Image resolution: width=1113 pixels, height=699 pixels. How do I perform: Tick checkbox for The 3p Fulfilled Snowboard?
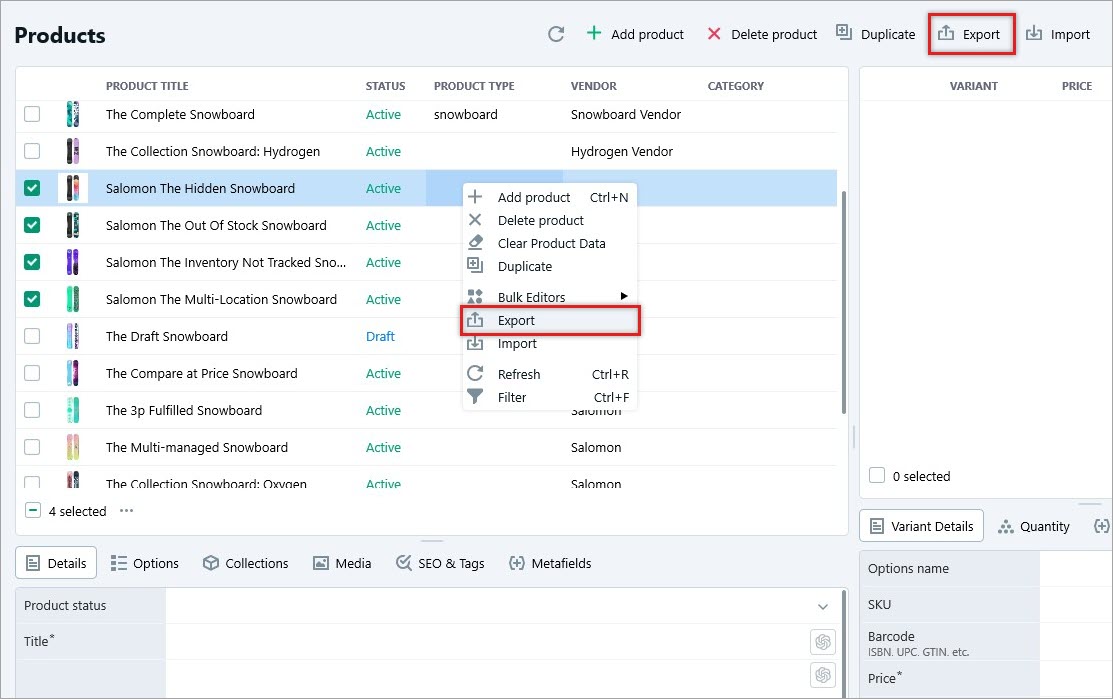(x=32, y=409)
